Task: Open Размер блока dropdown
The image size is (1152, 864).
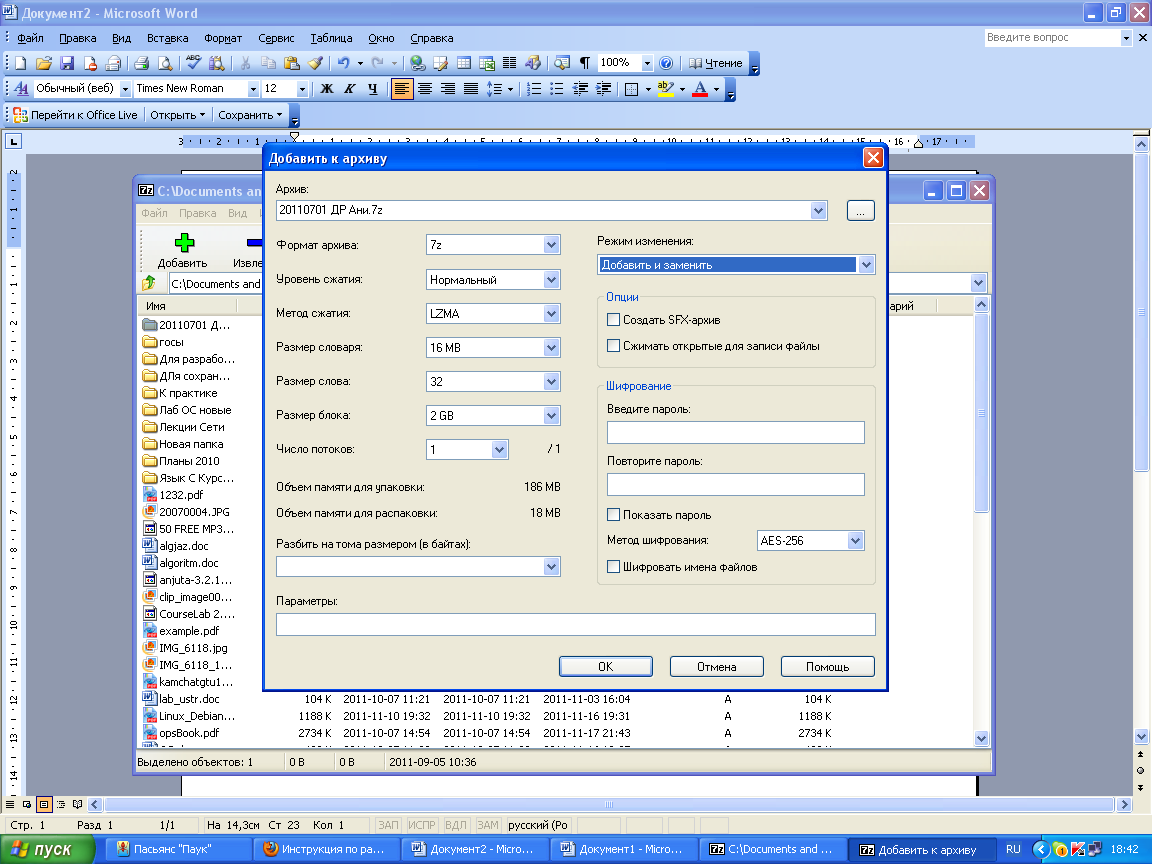Action: (552, 415)
